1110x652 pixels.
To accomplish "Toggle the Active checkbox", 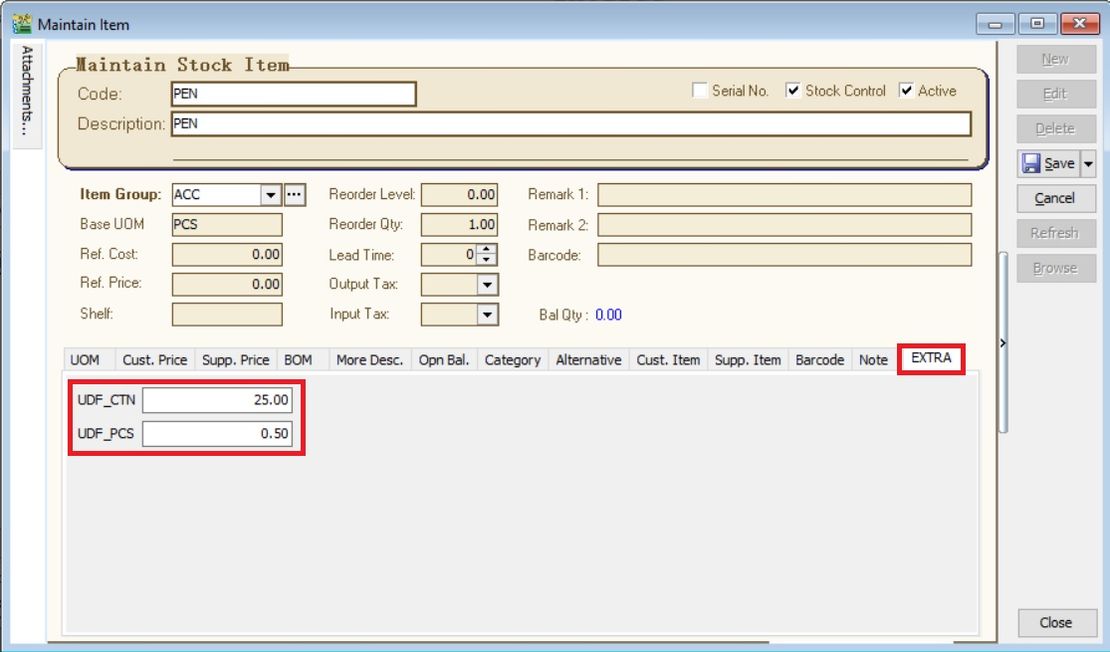I will click(906, 91).
